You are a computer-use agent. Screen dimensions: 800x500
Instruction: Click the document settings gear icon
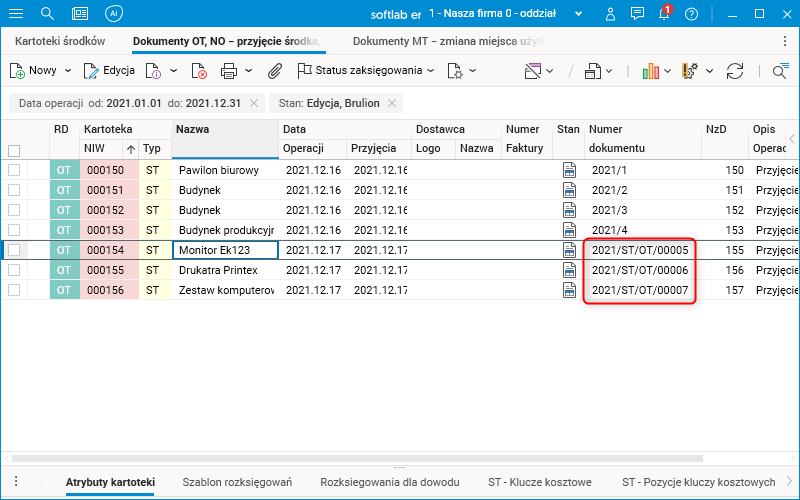coord(455,71)
